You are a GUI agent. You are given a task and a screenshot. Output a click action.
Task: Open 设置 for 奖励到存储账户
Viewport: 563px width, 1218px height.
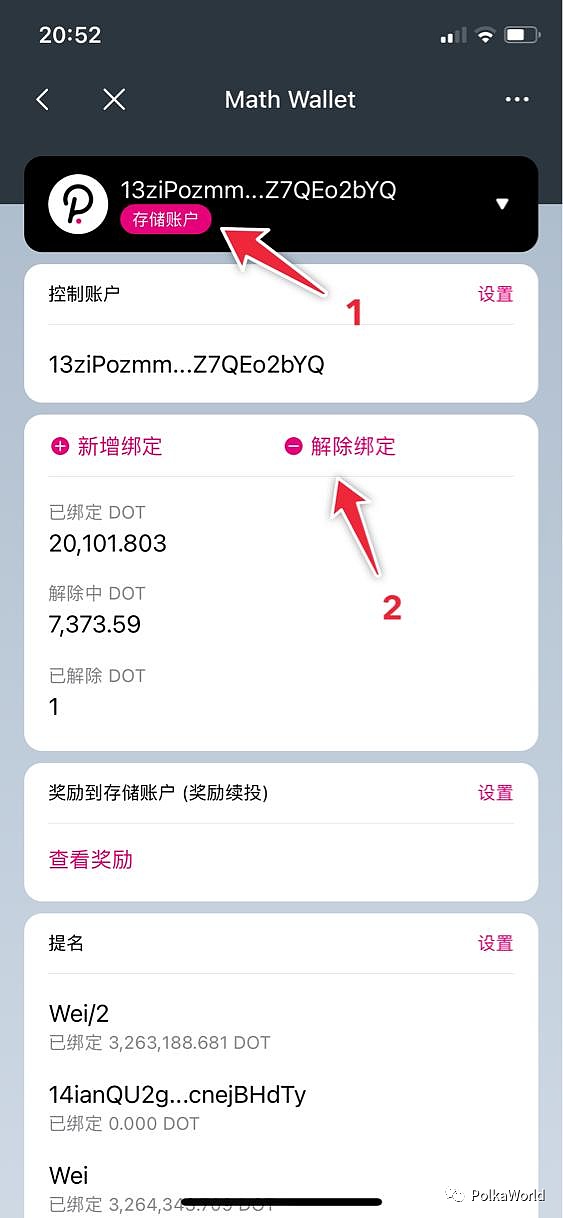point(495,793)
